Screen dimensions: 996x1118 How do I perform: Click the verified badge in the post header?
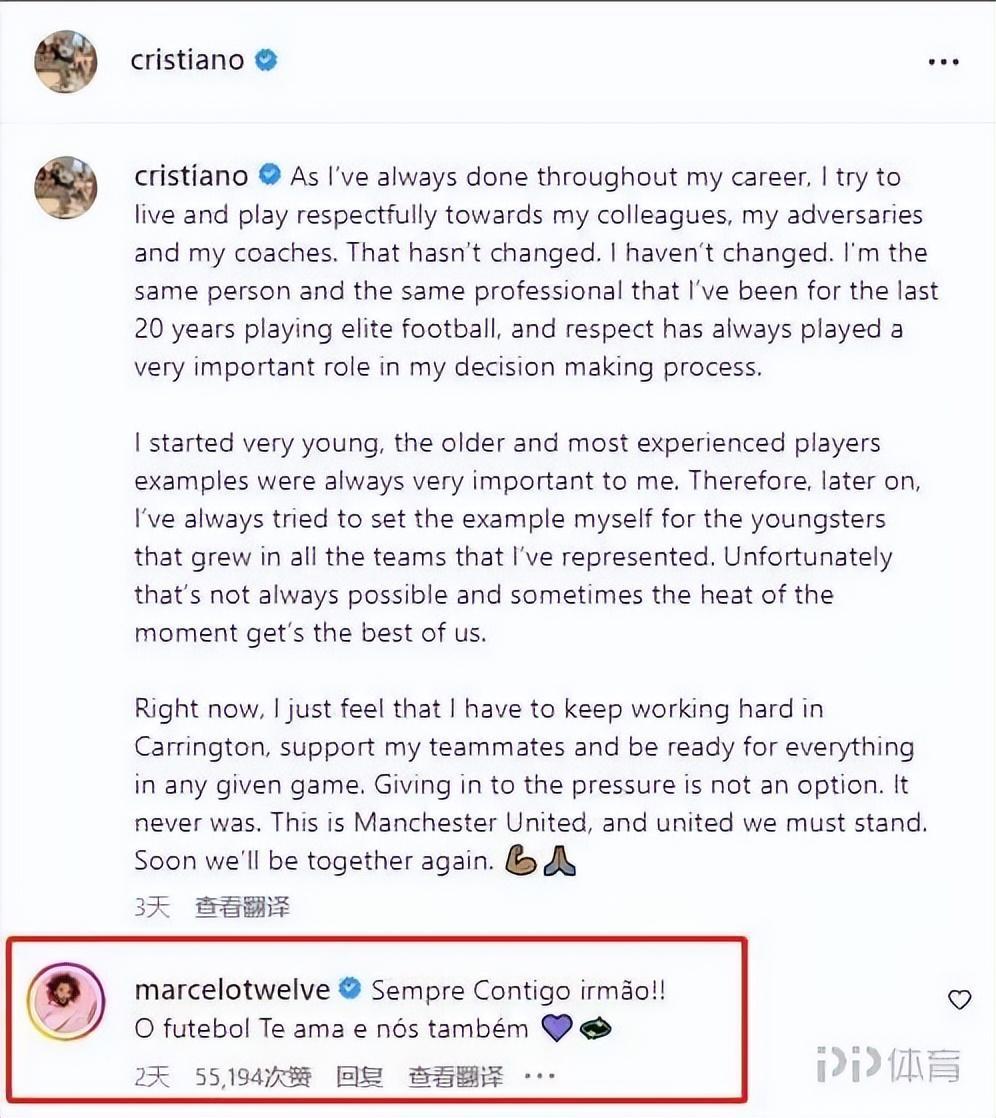[x=266, y=60]
